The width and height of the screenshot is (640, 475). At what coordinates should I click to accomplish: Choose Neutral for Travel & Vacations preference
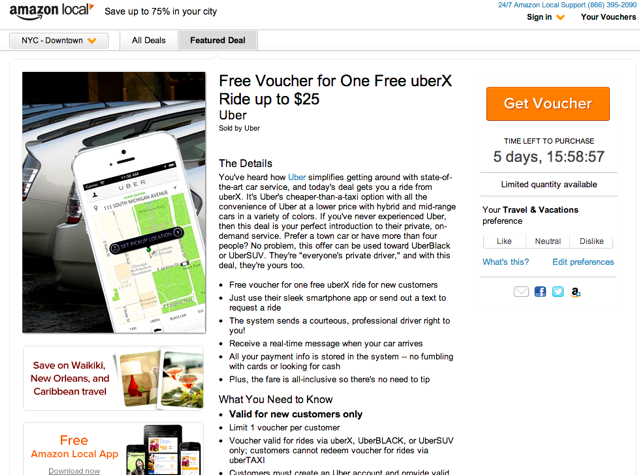548,241
